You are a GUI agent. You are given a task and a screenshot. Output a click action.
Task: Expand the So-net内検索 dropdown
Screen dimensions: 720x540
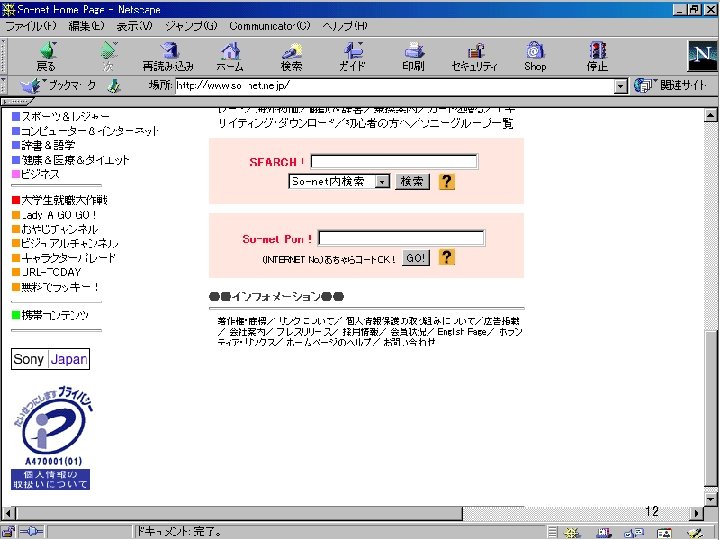coord(382,182)
